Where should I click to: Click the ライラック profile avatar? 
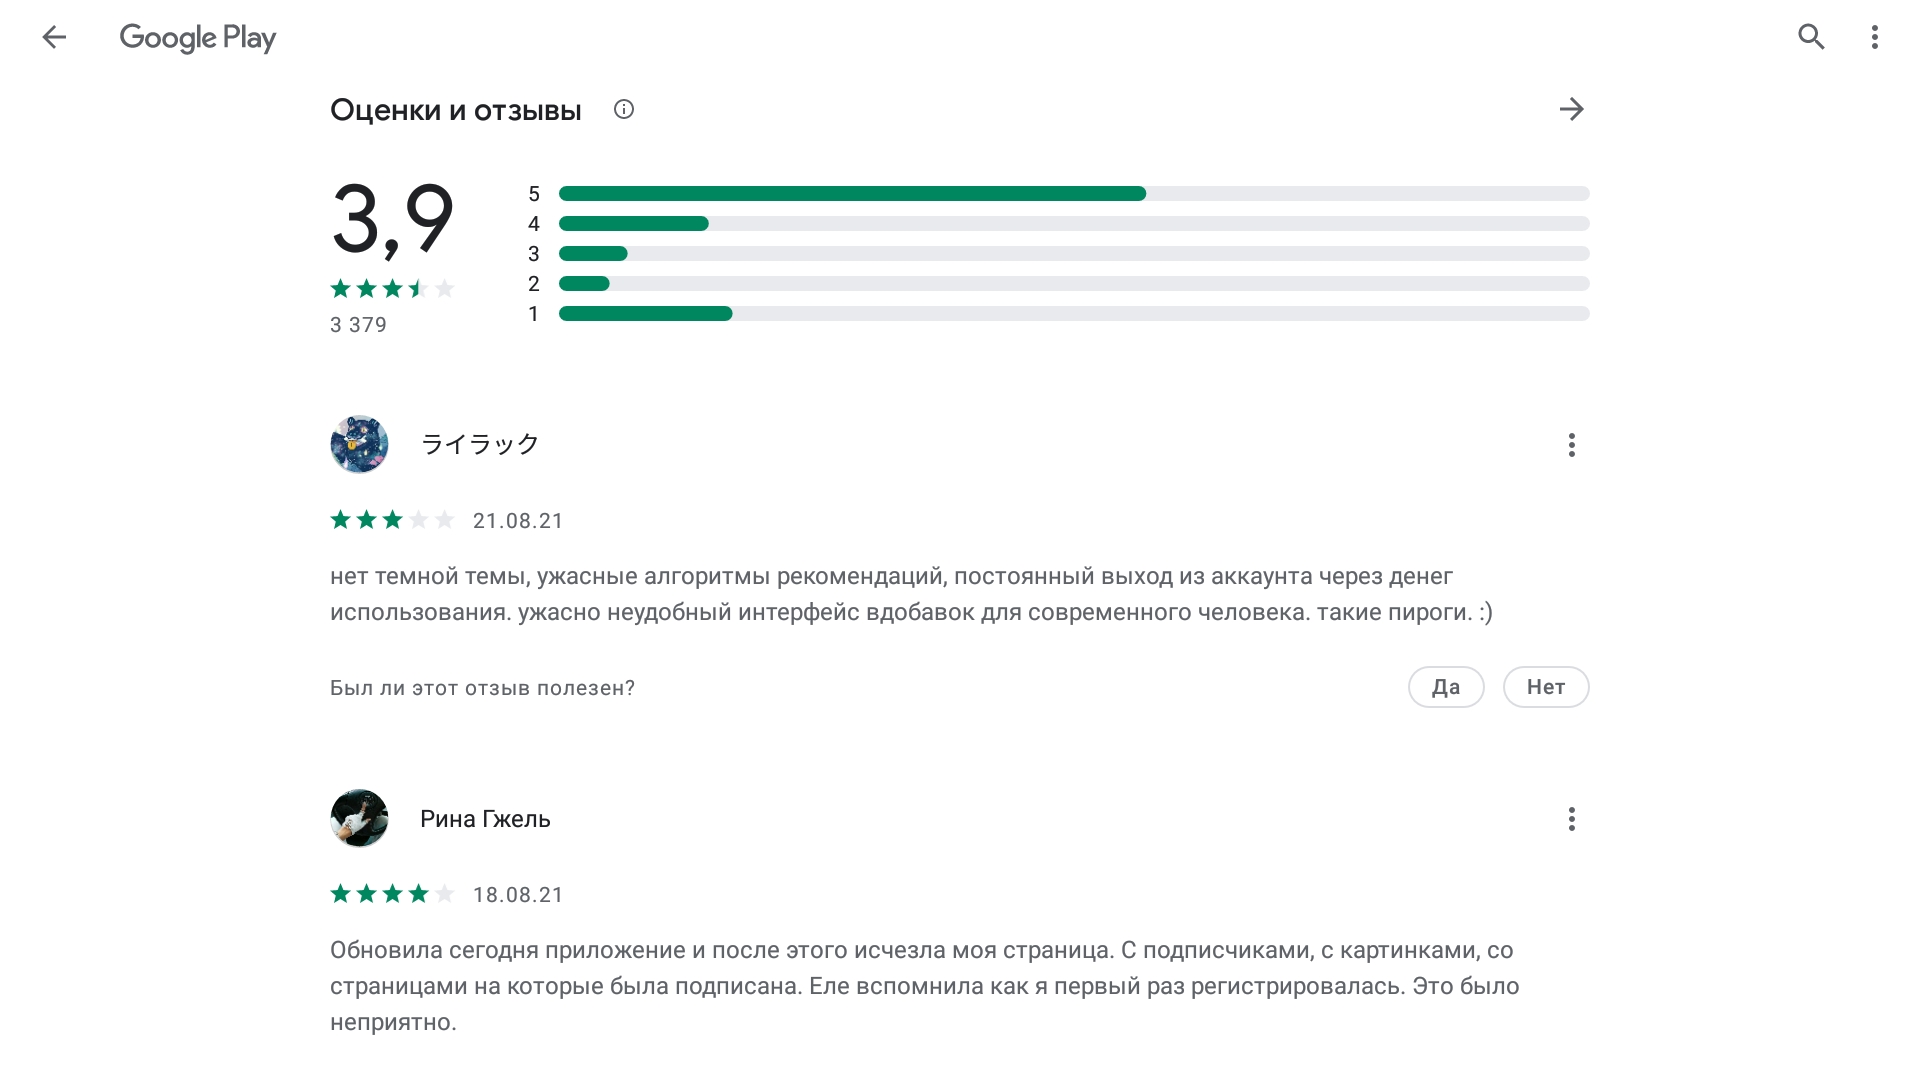359,444
